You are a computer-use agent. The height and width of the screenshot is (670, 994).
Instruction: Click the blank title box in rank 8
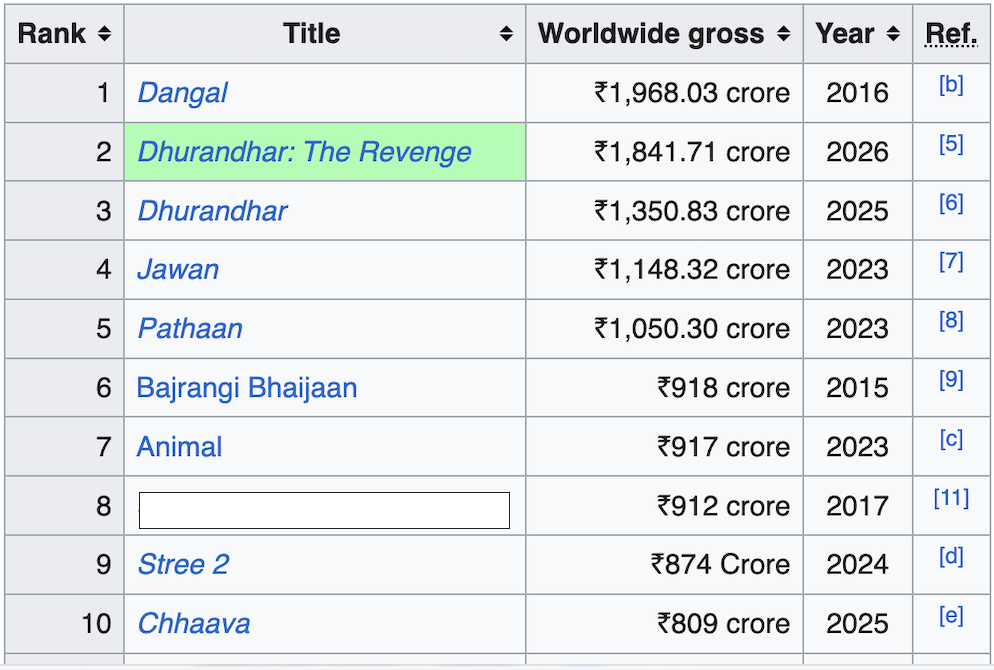click(x=324, y=510)
